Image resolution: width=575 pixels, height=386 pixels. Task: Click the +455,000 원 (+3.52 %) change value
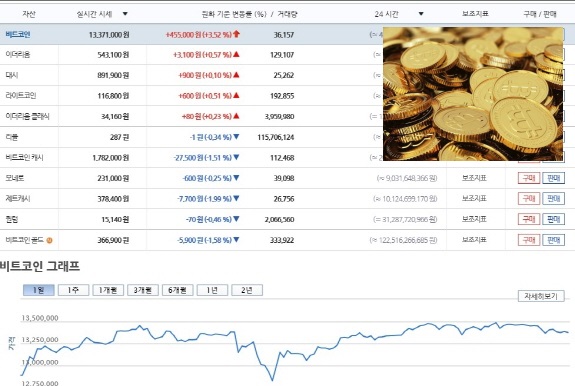(198, 35)
